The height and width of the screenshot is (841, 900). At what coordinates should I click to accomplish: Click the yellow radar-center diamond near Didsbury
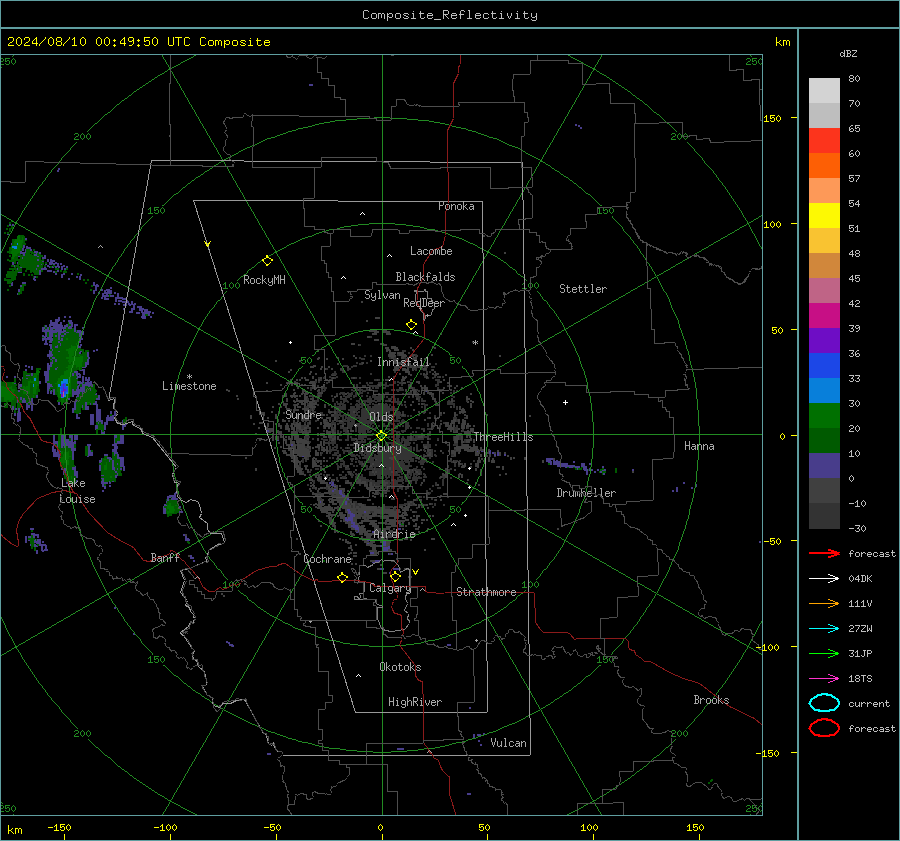click(x=381, y=436)
